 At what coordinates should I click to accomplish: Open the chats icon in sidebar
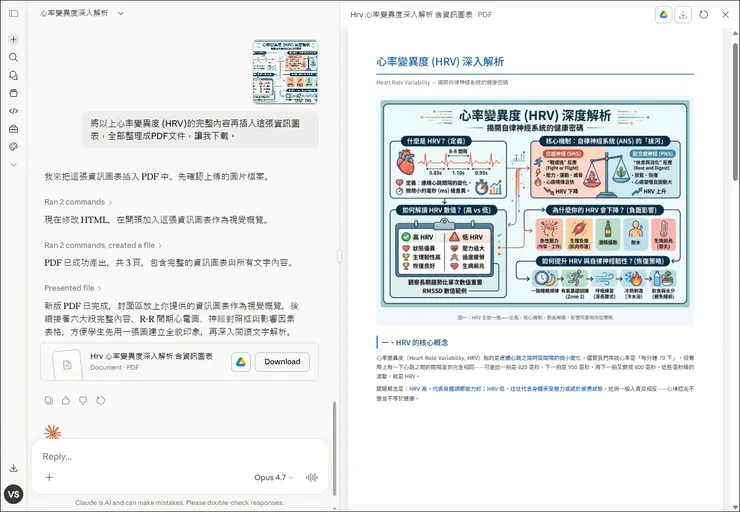[x=13, y=75]
